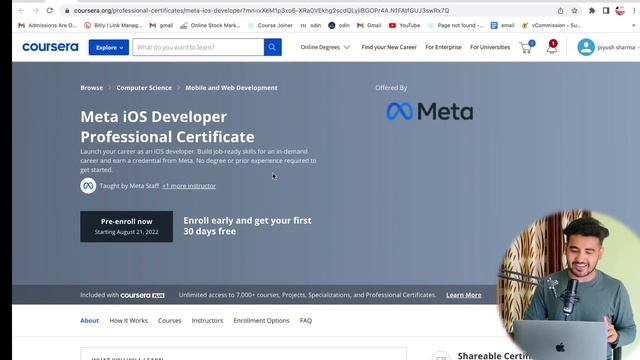Open For Universities link
Viewport: 640px width, 360px height.
(490, 47)
